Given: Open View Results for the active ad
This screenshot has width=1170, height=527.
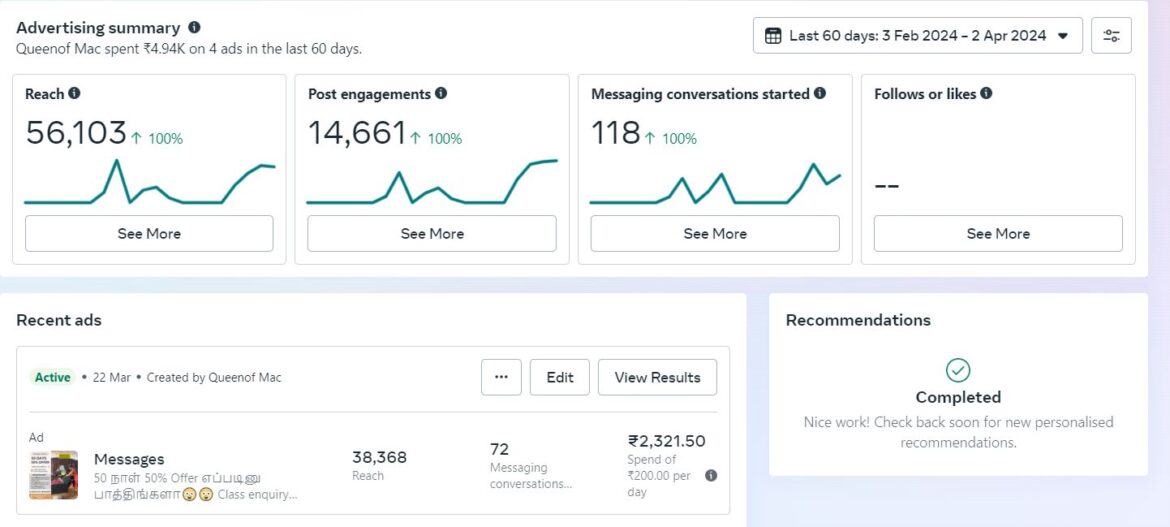Looking at the screenshot, I should [x=657, y=378].
